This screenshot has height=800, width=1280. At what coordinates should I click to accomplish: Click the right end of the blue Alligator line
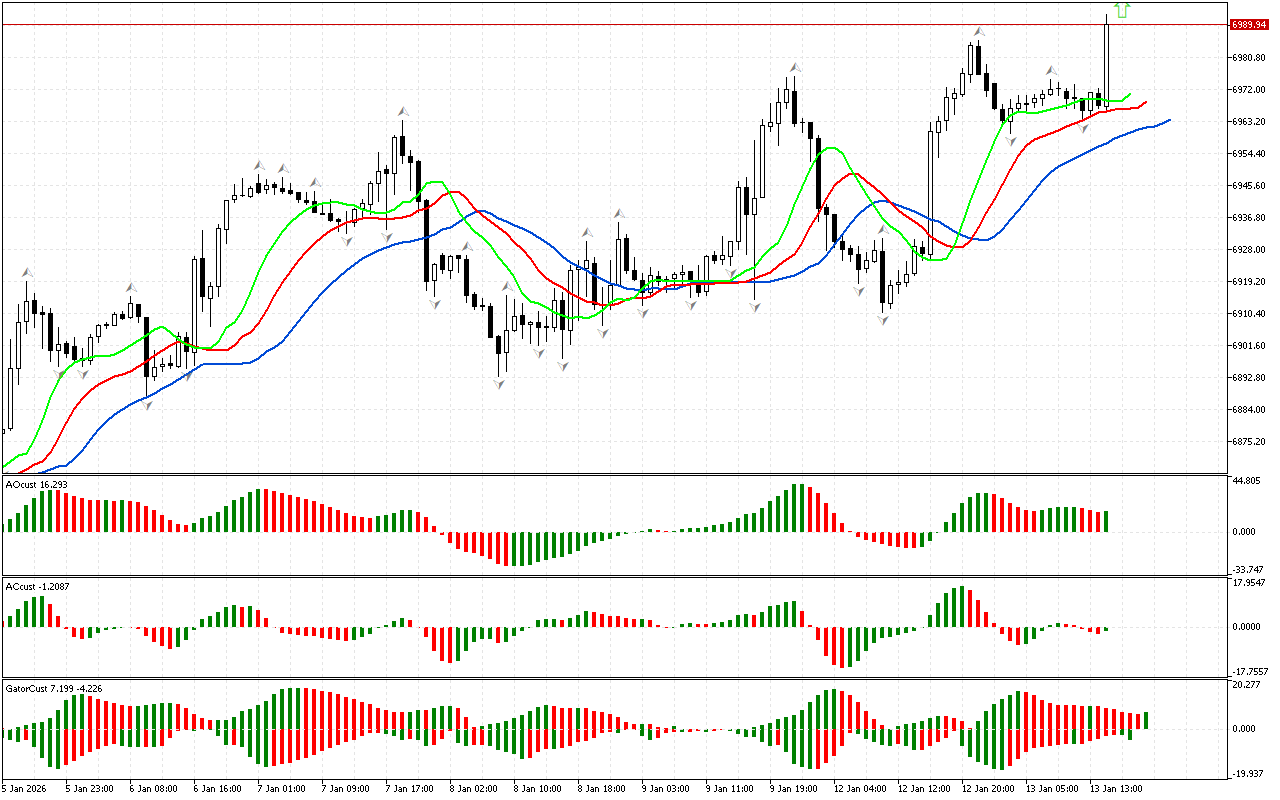[x=1167, y=120]
